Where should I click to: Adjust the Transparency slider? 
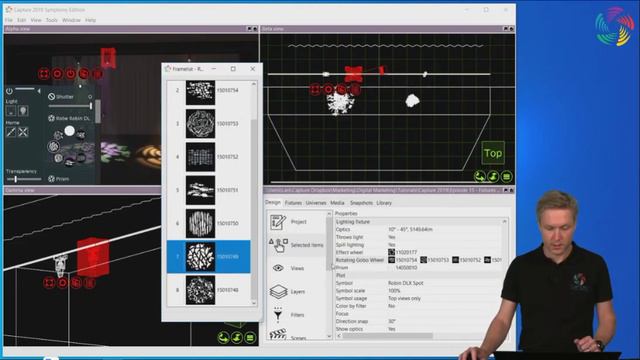pyautogui.click(x=24, y=179)
